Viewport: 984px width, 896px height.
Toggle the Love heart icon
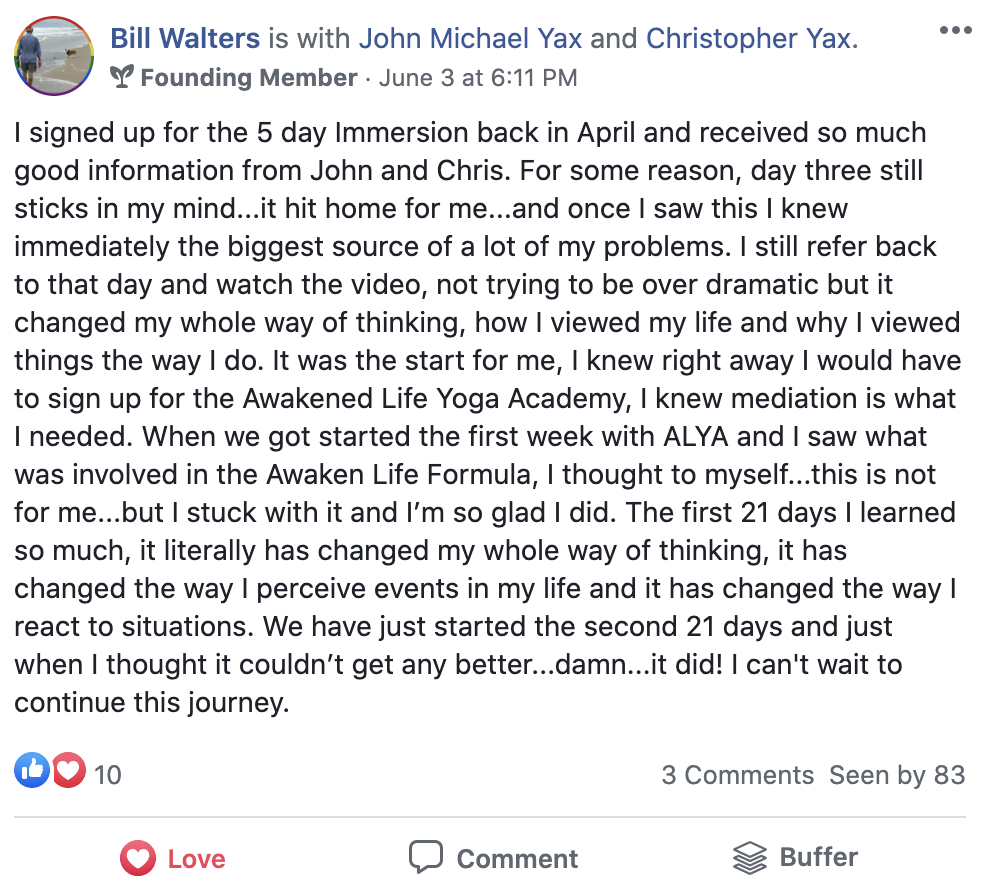point(138,858)
